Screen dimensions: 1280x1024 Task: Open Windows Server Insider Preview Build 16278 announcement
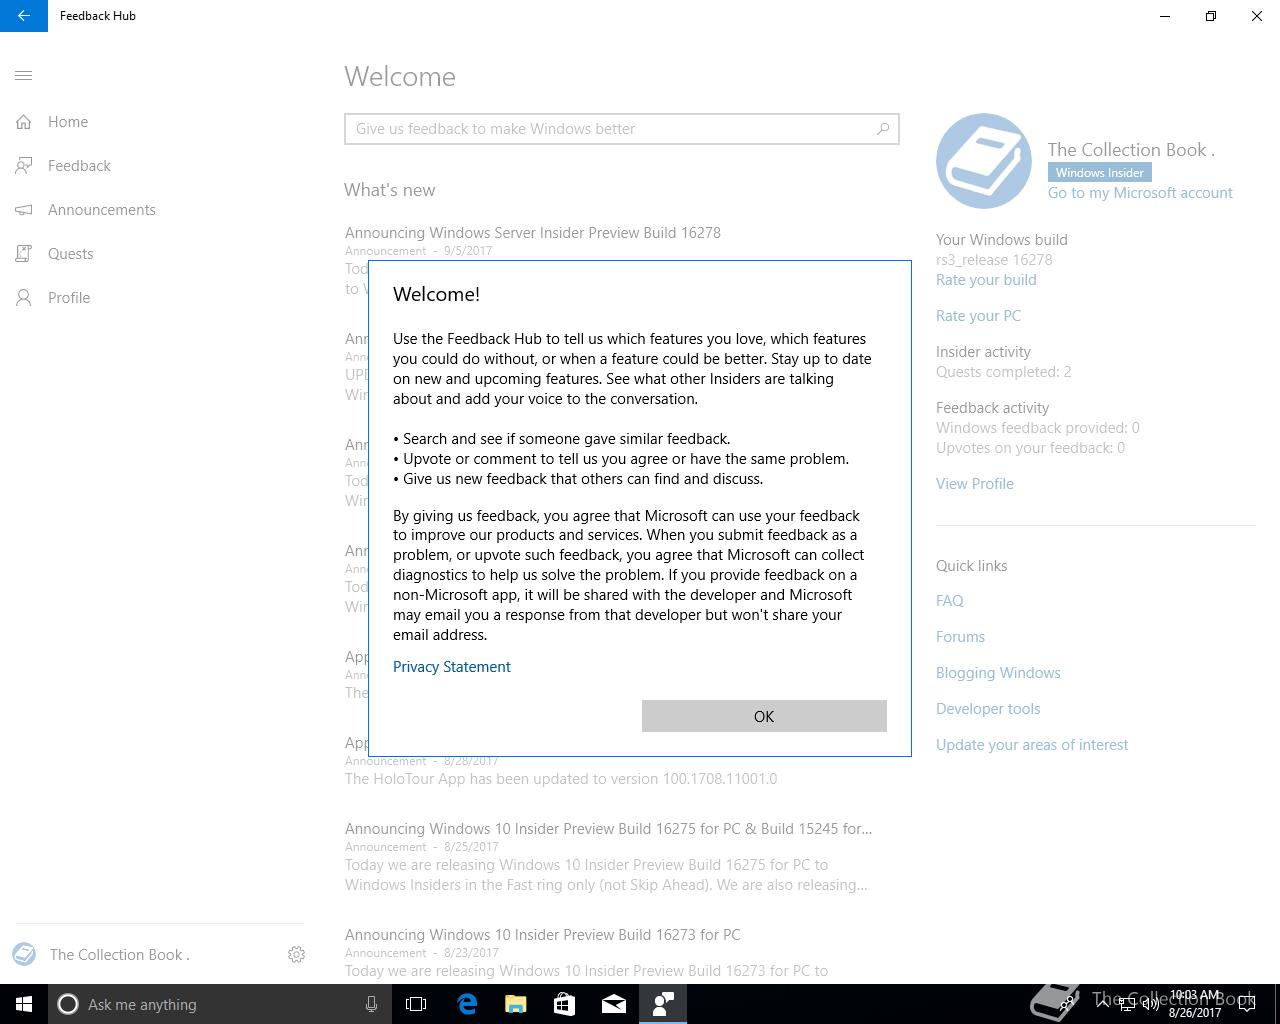(x=533, y=233)
